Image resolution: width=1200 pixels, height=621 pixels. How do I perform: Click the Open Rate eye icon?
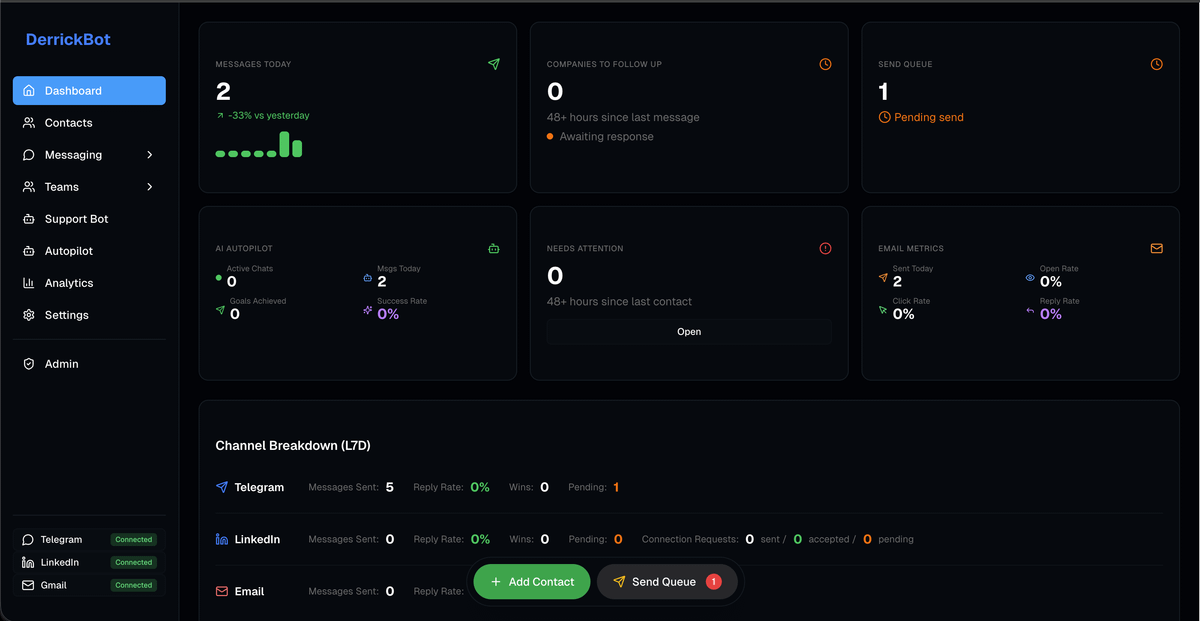pyautogui.click(x=1030, y=278)
